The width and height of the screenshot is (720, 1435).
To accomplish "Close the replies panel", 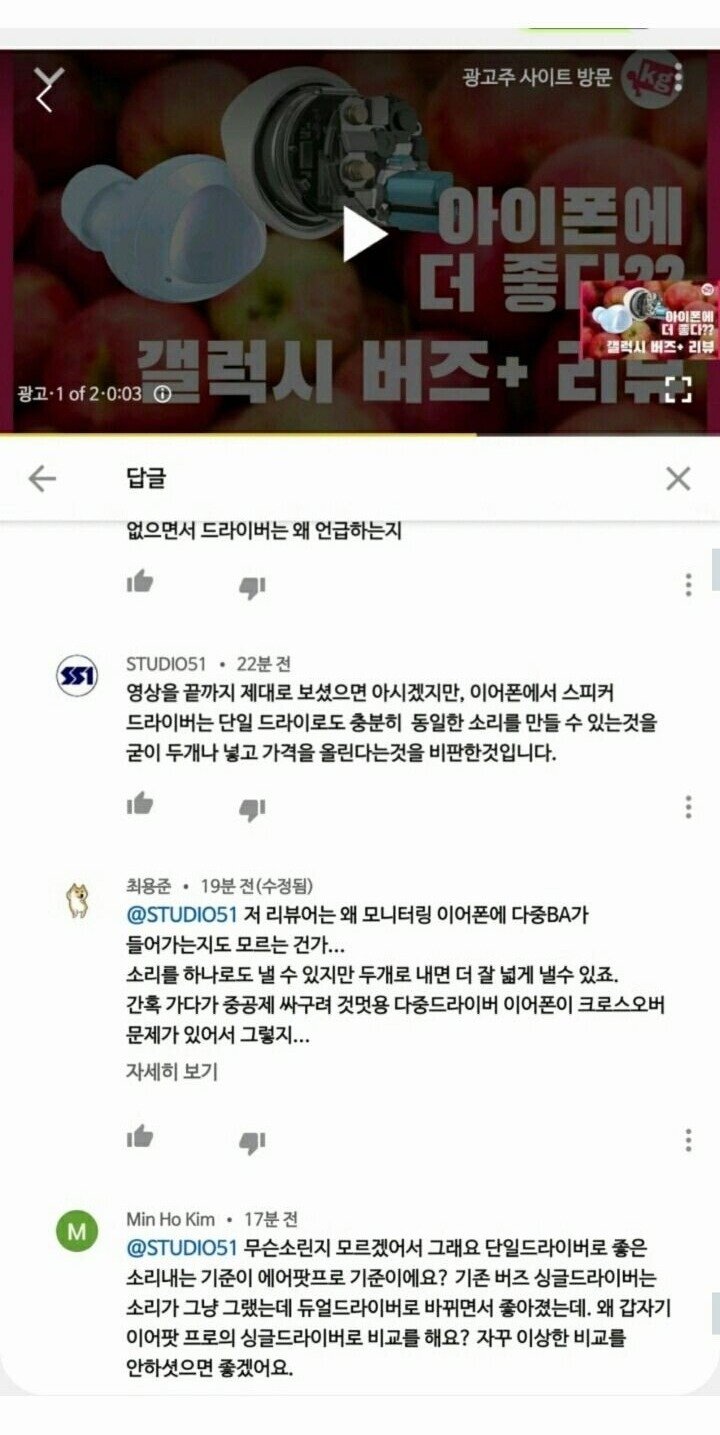I will tap(678, 479).
